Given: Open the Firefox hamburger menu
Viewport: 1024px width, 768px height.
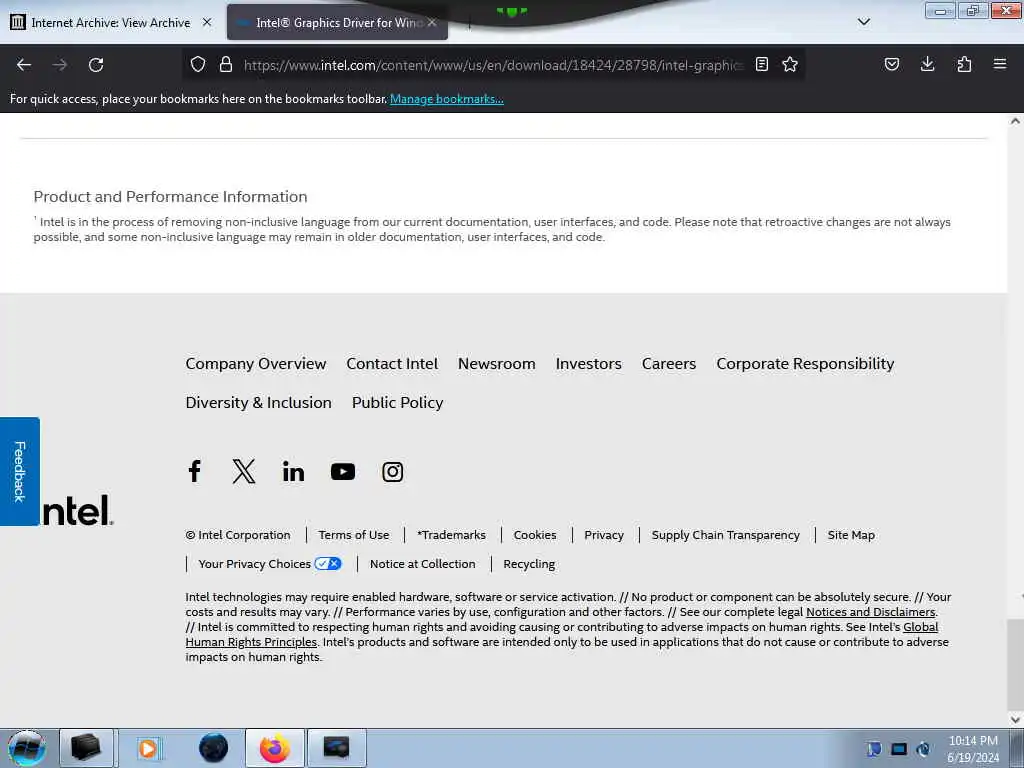Looking at the screenshot, I should 1000,64.
